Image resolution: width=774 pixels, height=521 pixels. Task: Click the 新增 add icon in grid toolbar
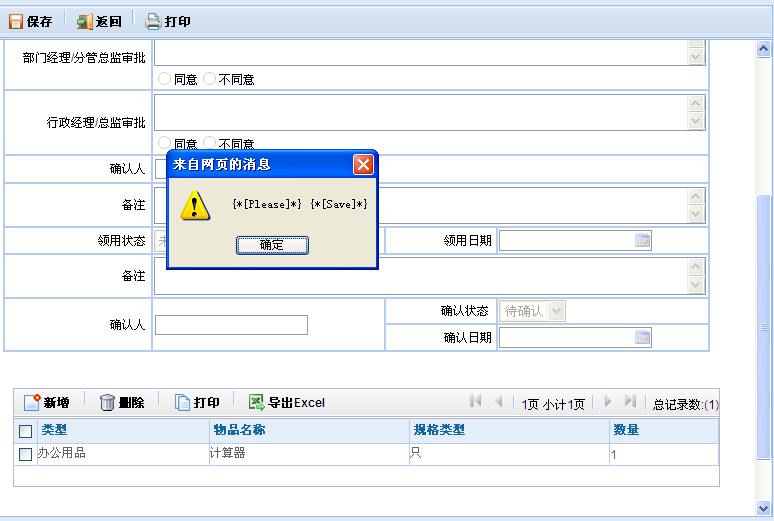point(32,402)
